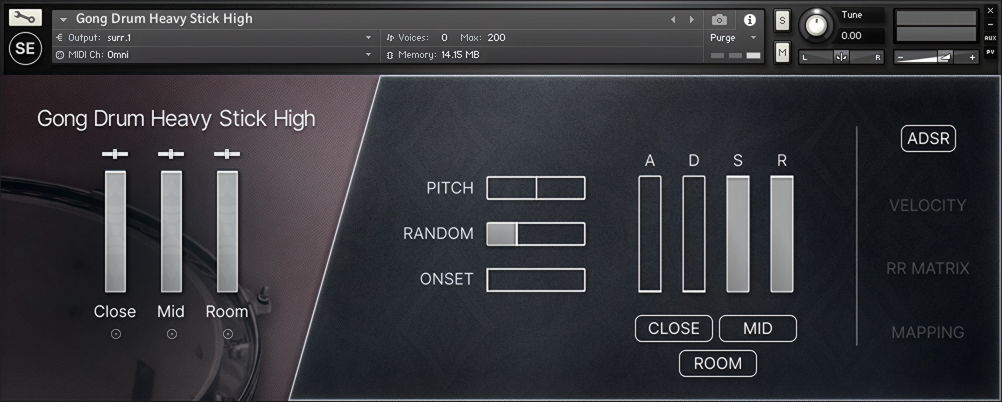Go to next instrument preset arrow
This screenshot has height=402, width=1002.
(691, 19)
